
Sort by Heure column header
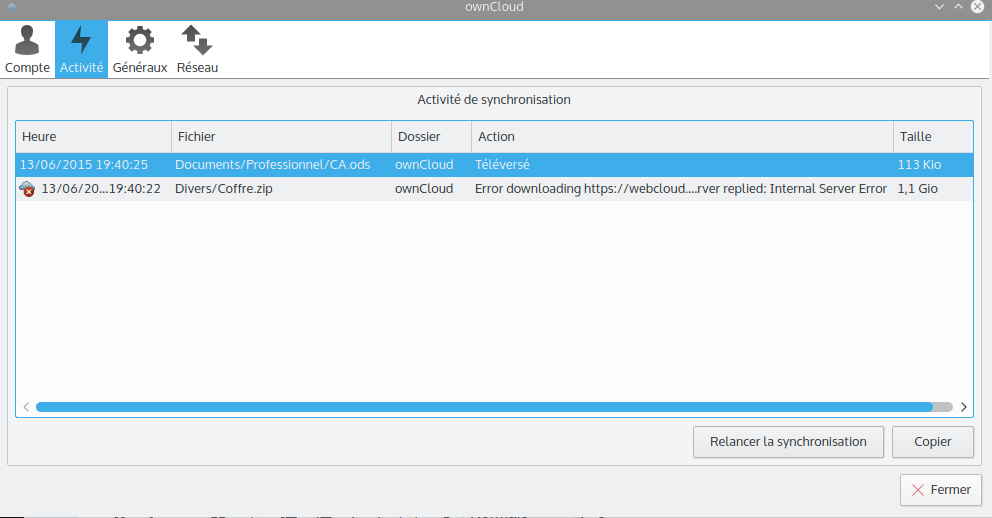pos(93,136)
